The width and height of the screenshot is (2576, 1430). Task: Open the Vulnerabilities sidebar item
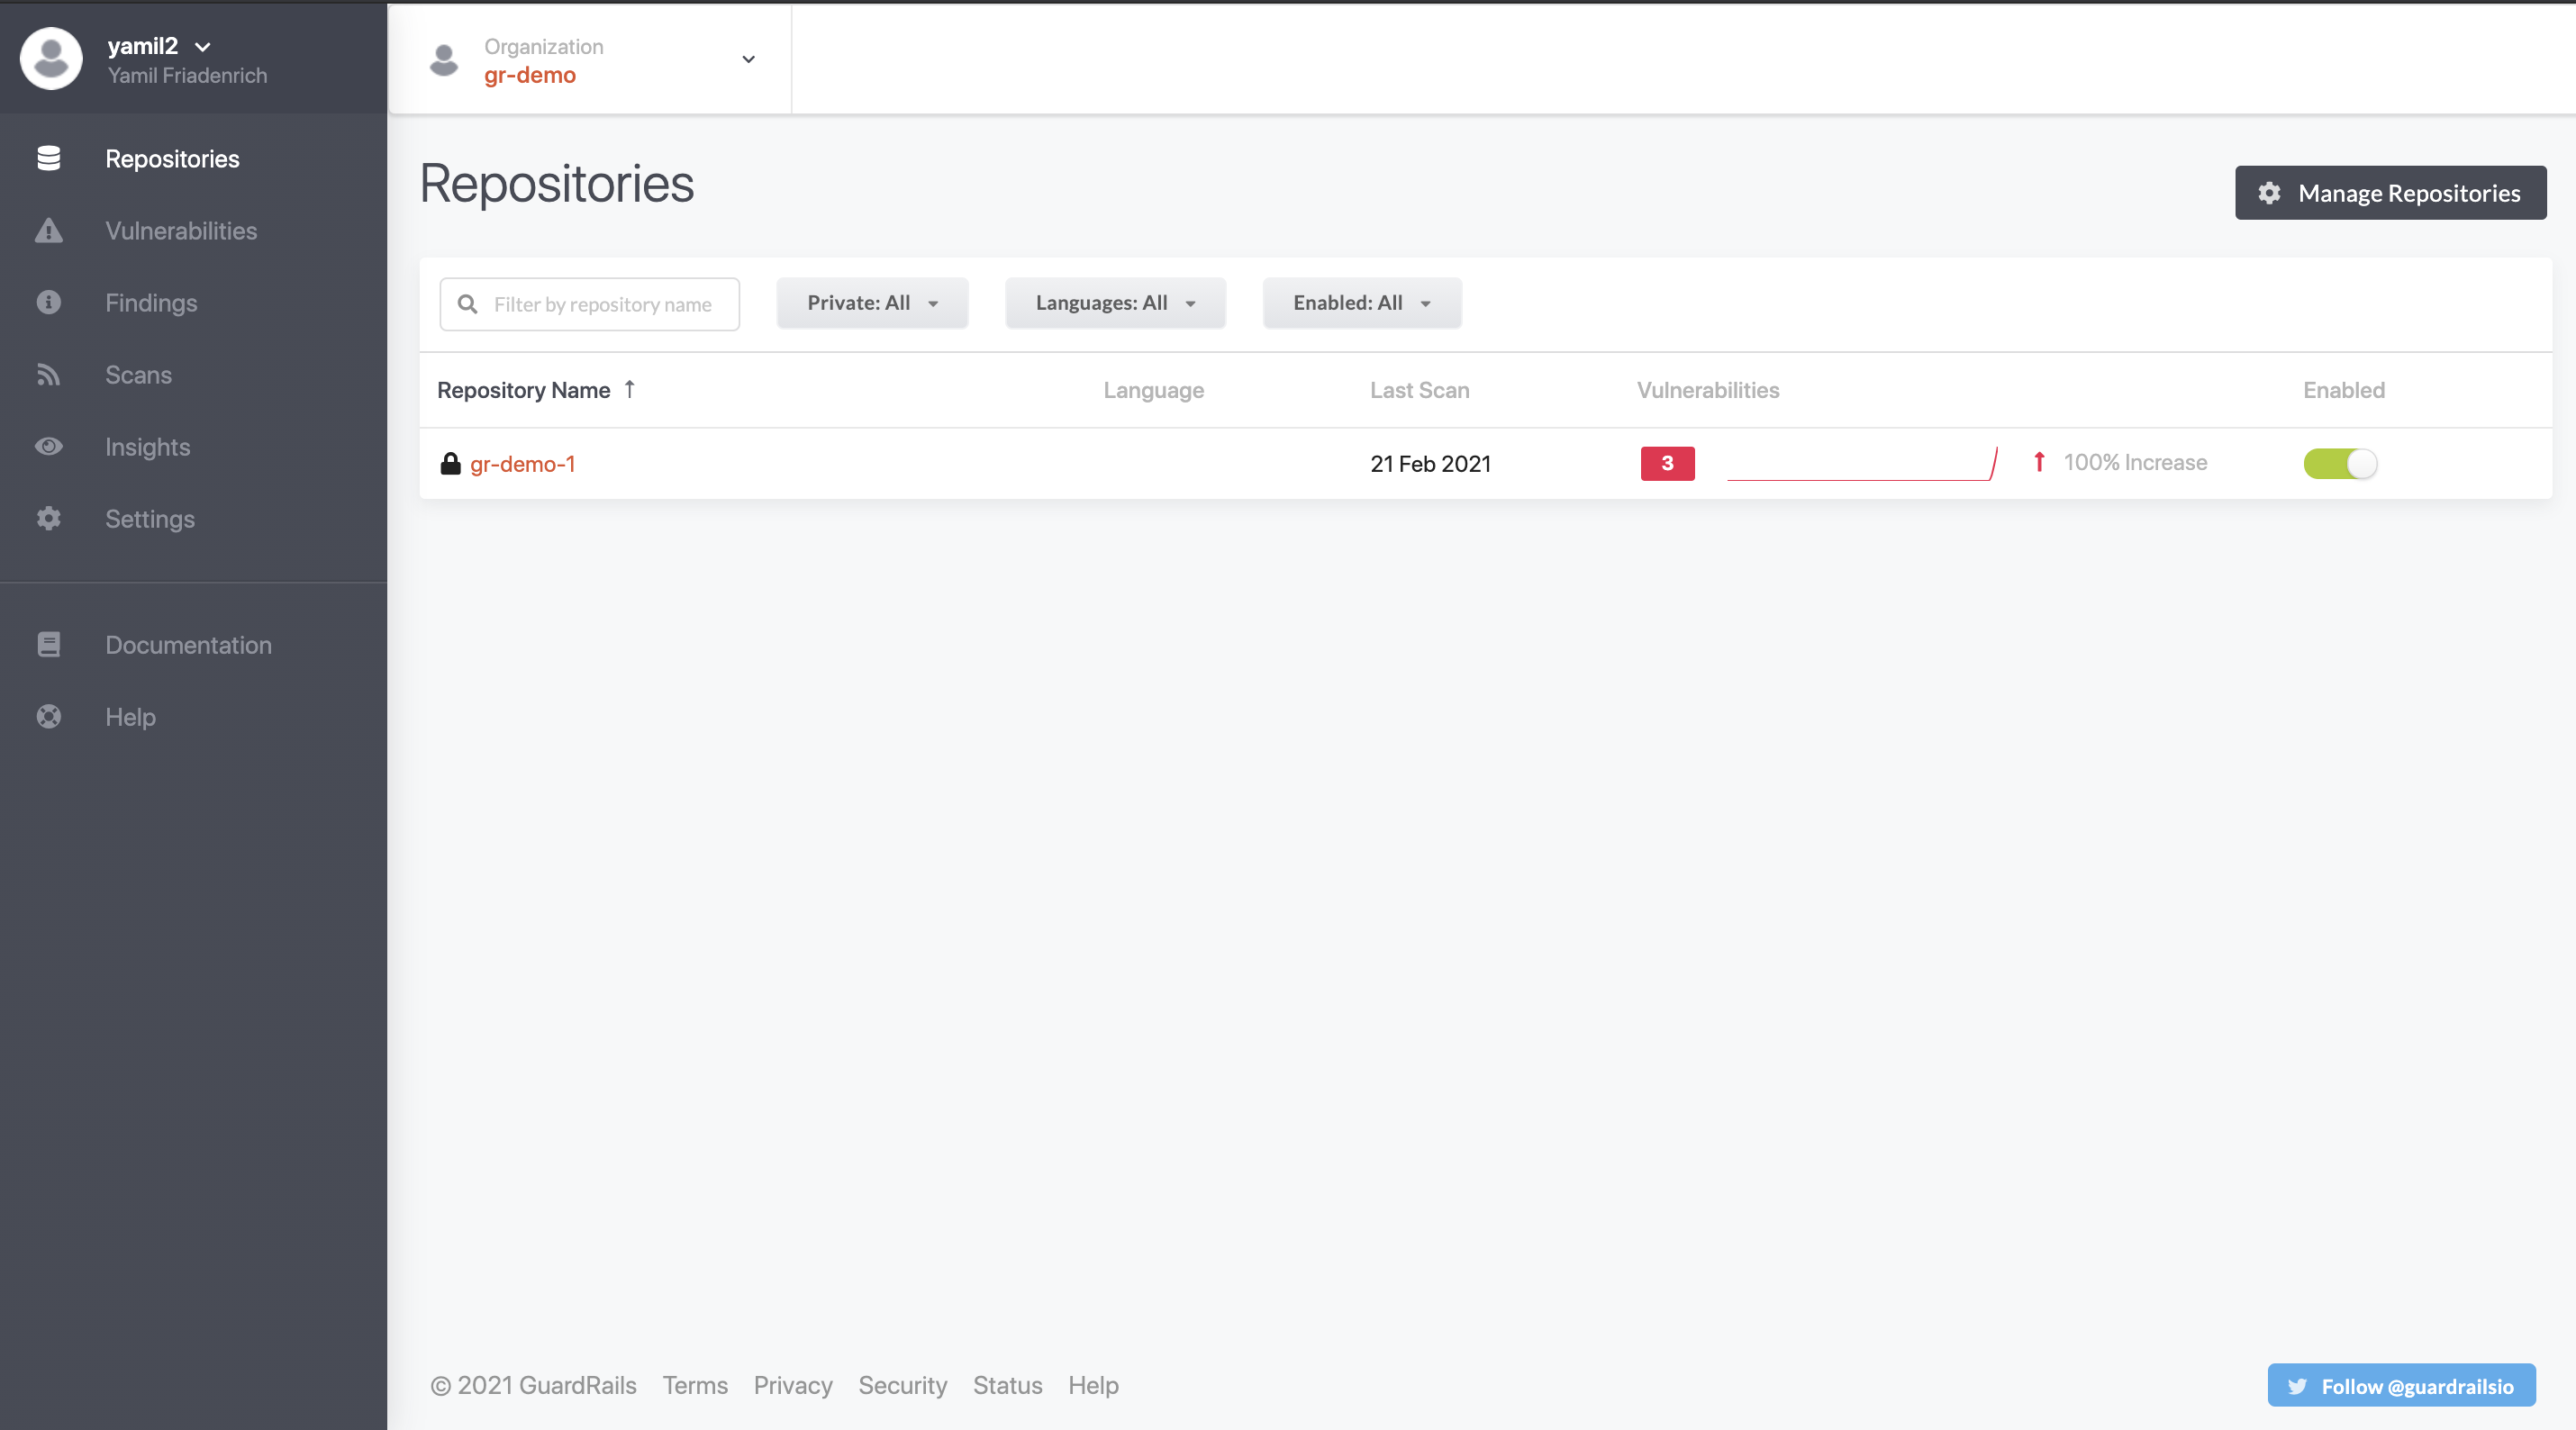(x=181, y=230)
